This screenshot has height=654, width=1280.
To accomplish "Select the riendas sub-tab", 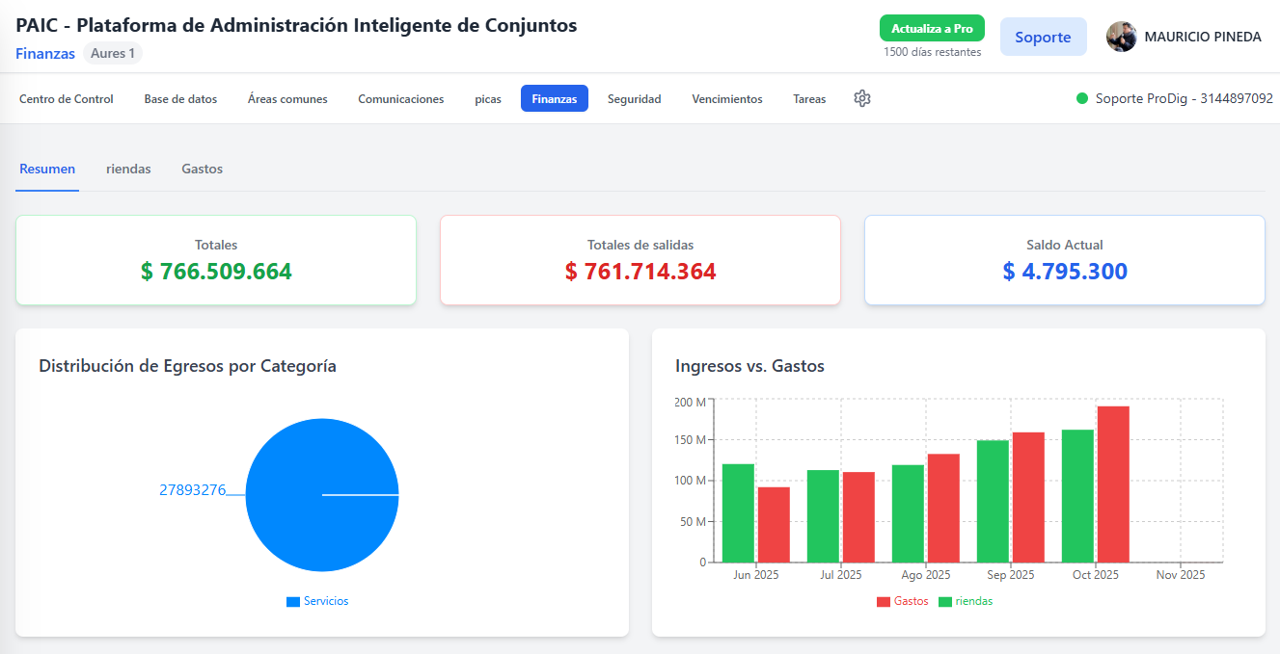I will [x=128, y=169].
